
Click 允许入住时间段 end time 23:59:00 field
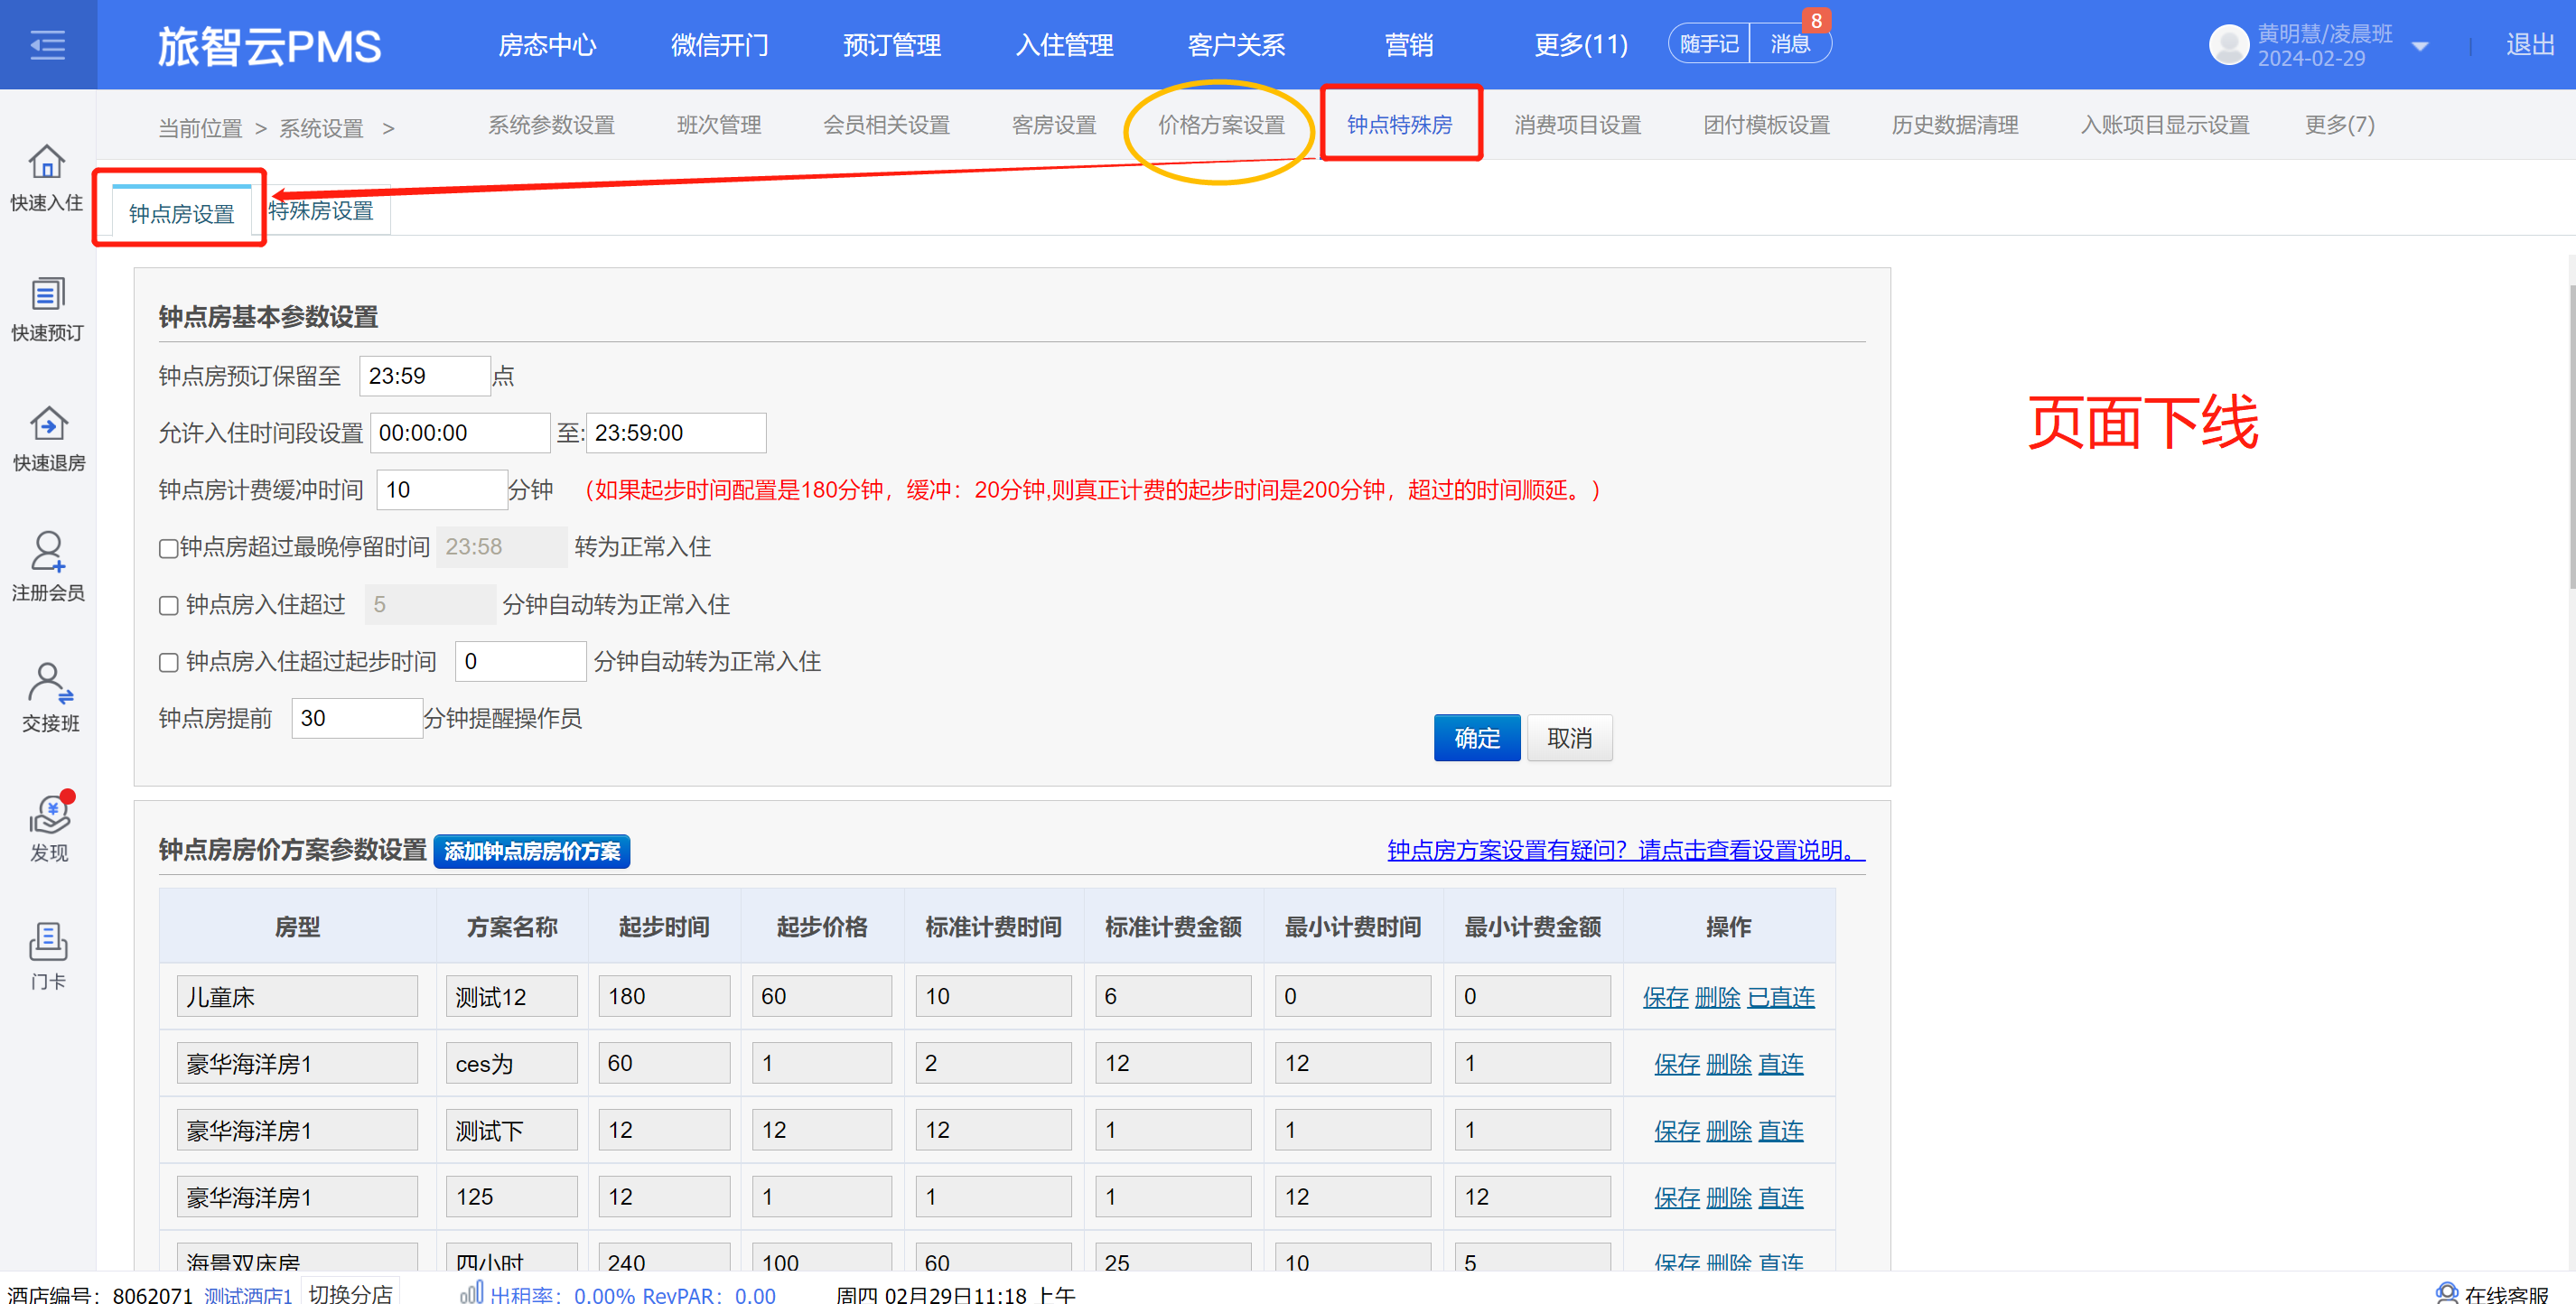(x=676, y=434)
